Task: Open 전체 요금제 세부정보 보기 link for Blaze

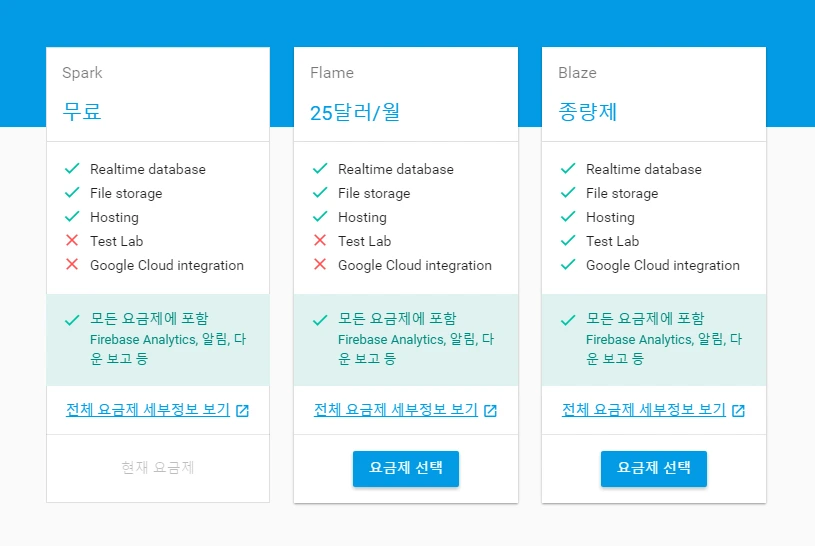Action: pos(644,410)
